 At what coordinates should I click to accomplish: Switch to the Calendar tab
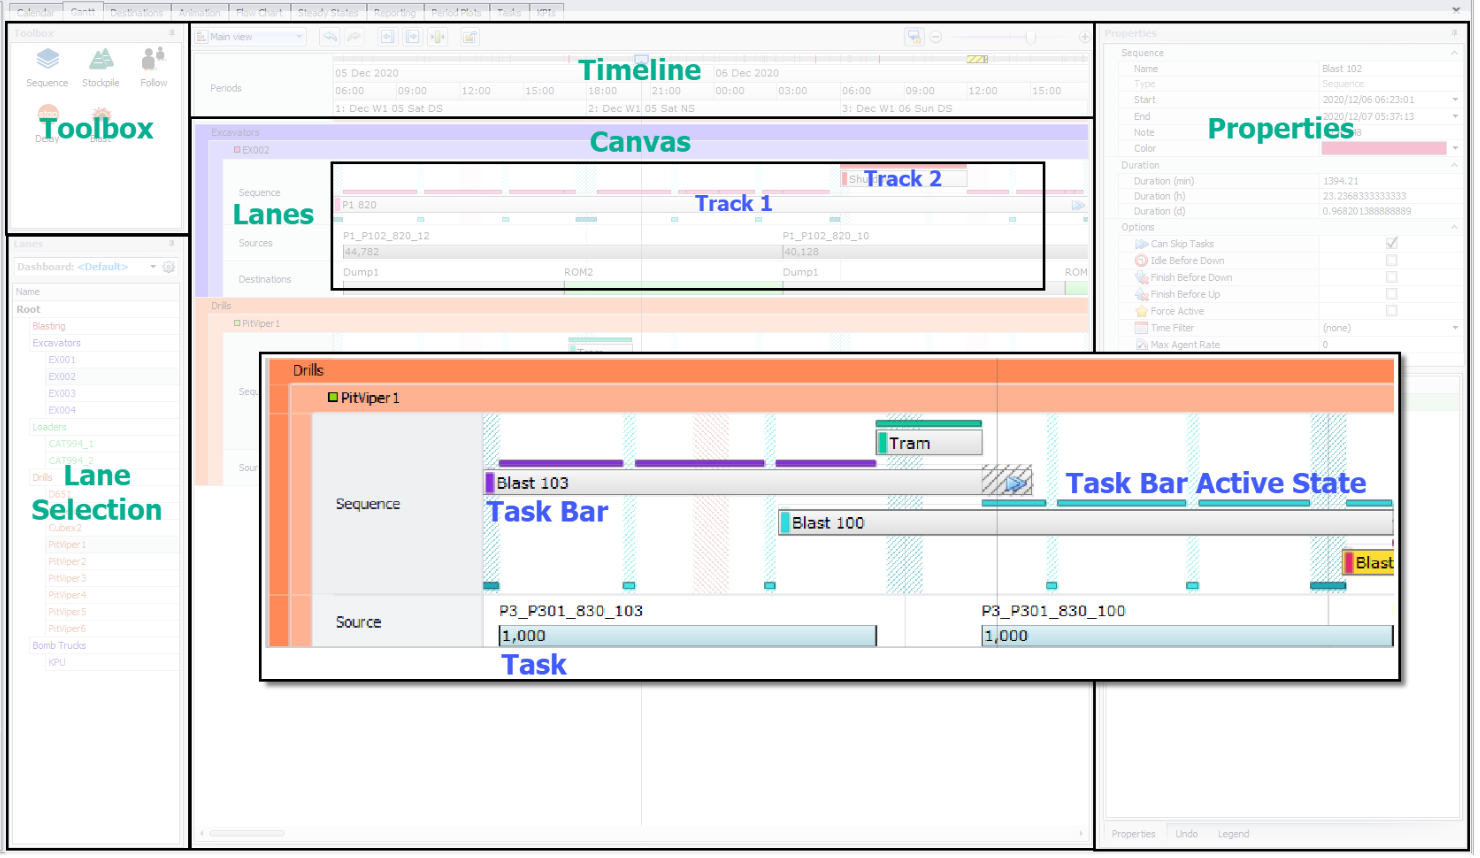pos(36,13)
